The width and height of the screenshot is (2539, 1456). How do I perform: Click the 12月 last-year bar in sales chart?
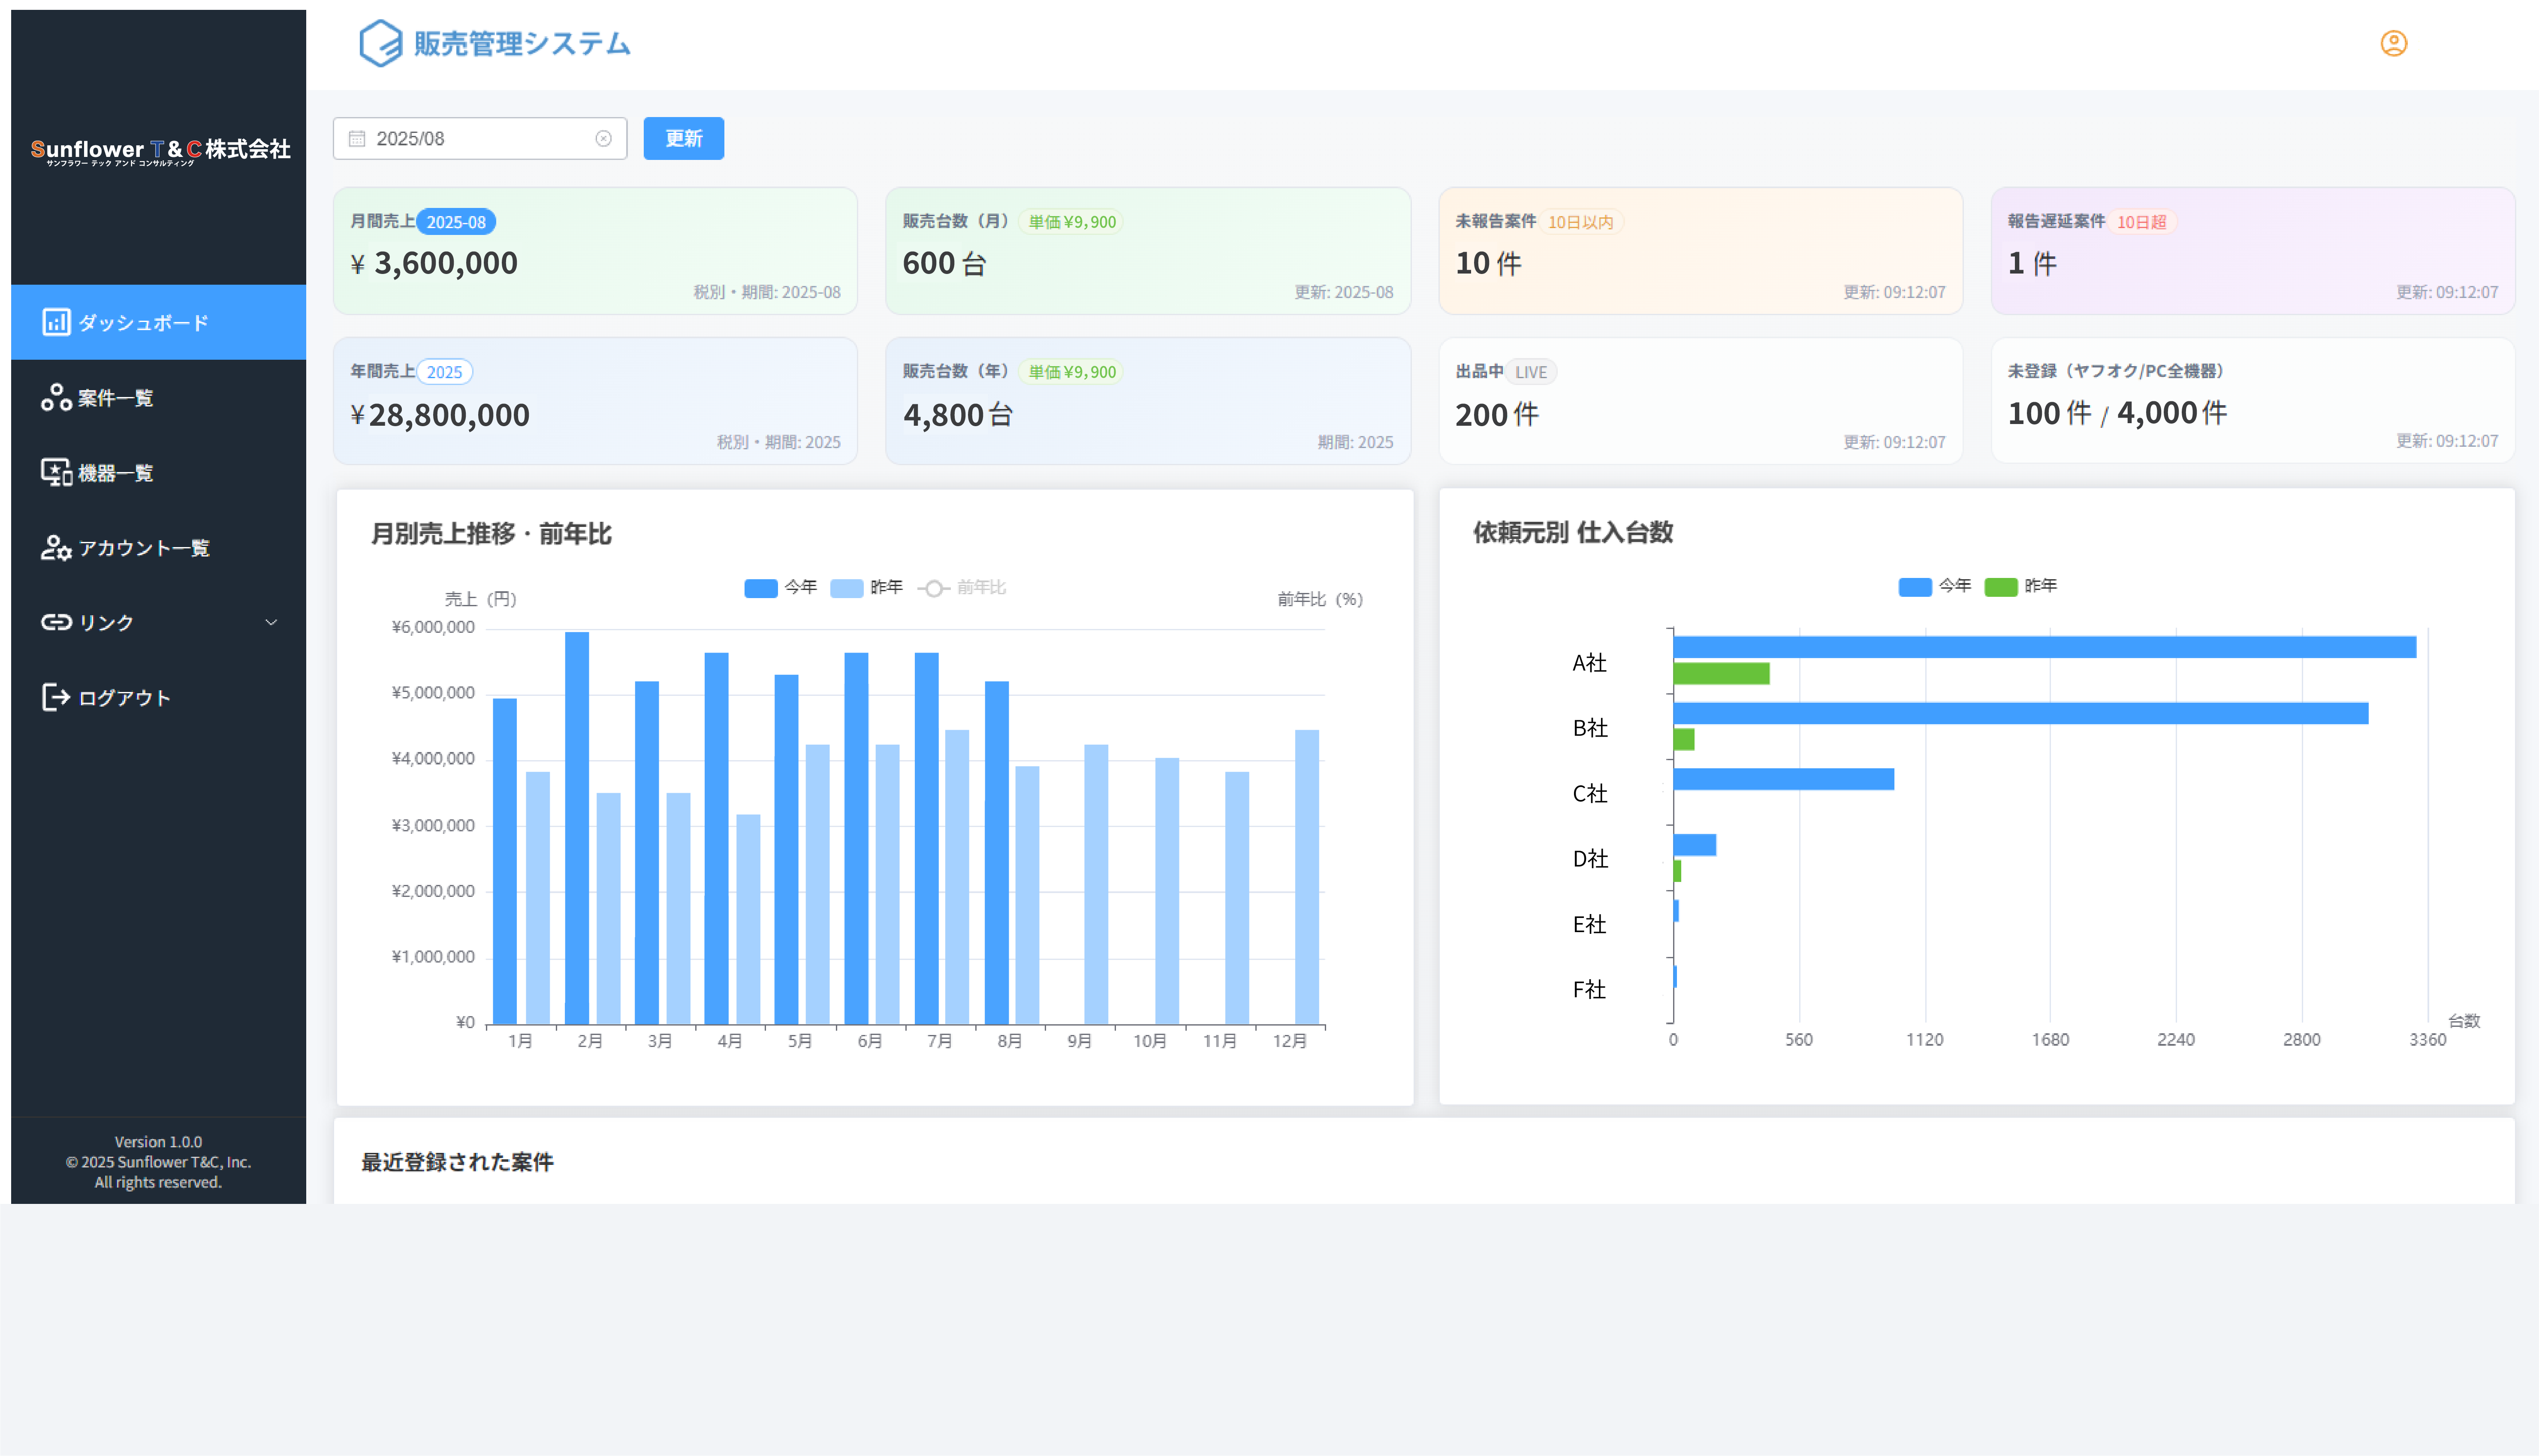1306,877
